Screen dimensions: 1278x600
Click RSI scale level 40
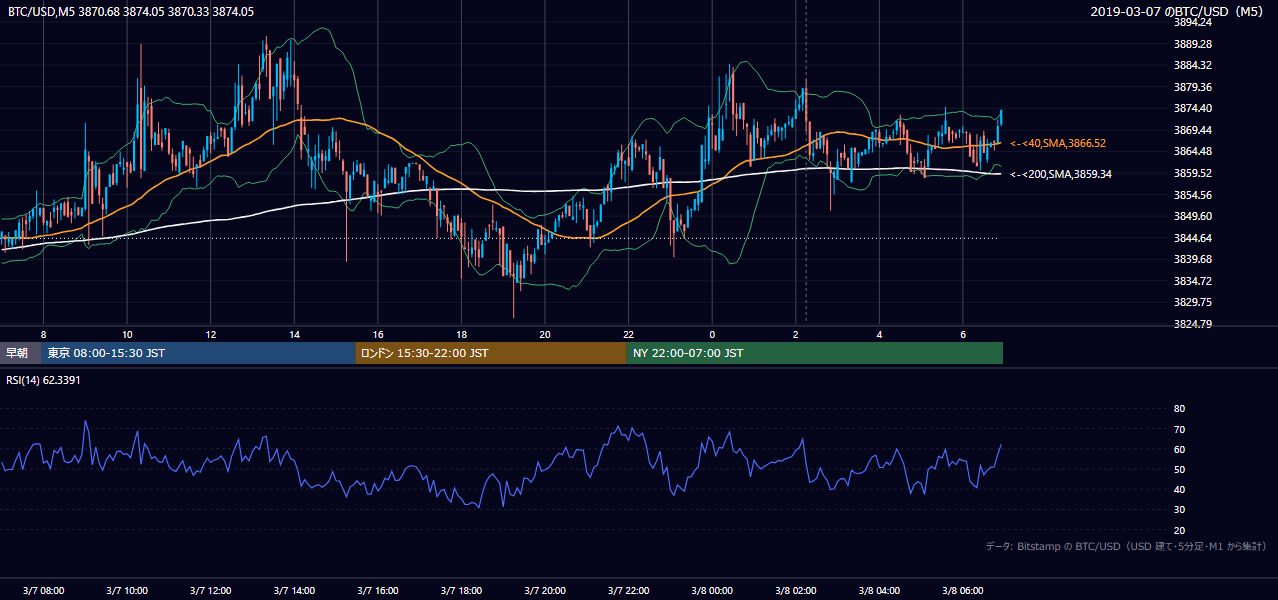tap(1179, 490)
